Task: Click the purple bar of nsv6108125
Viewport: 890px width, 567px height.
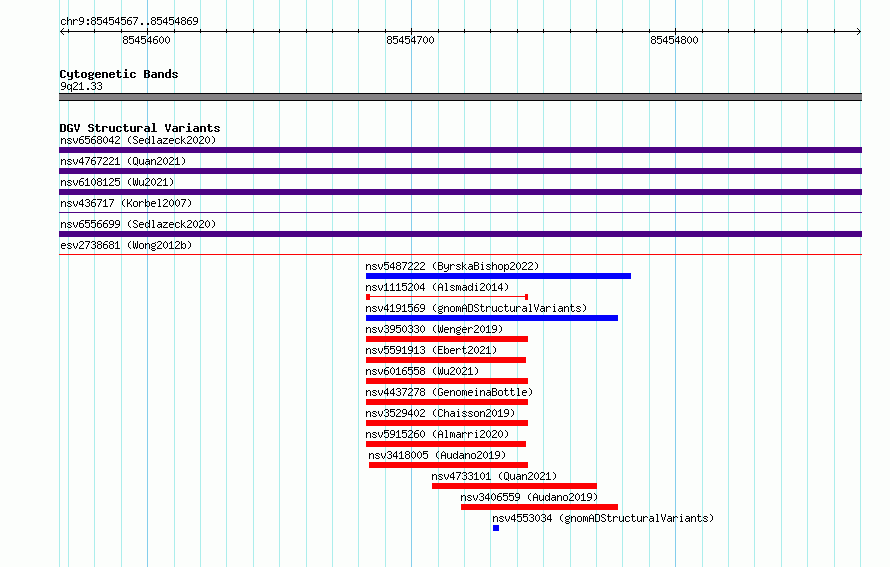Action: [x=460, y=192]
